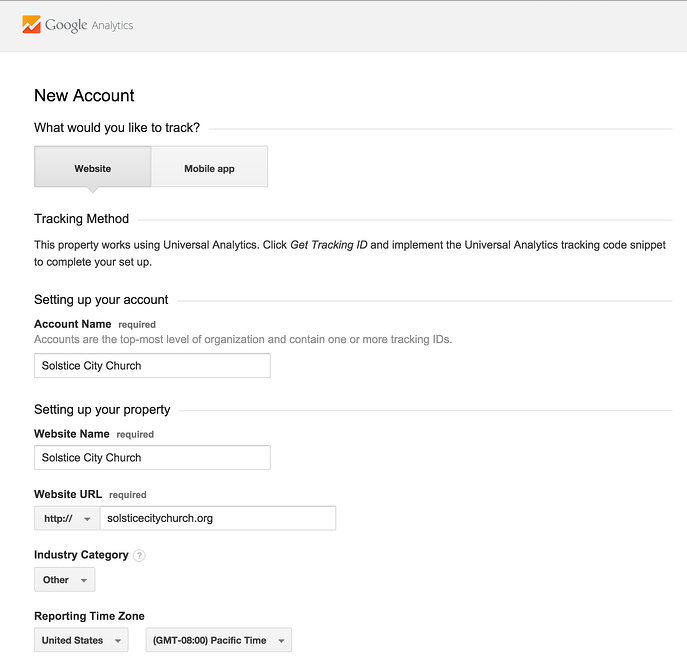This screenshot has width=687, height=659.
Task: Click the Website URL label
Action: tap(68, 494)
